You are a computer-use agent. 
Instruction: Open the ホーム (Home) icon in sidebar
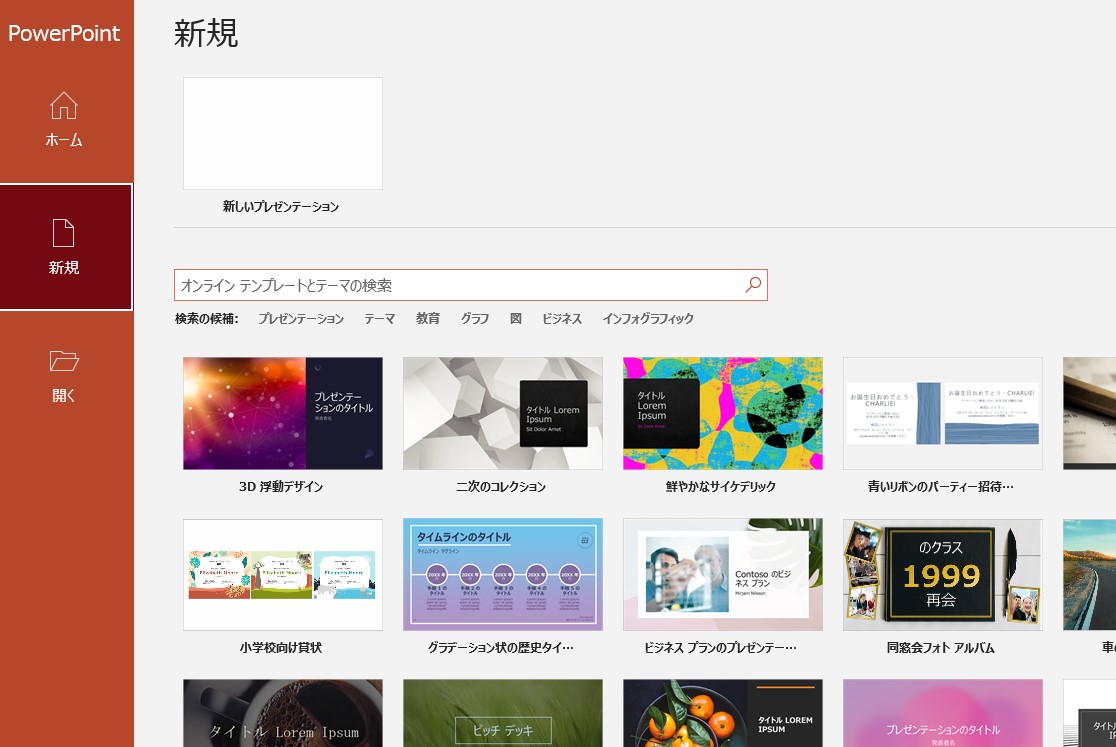[64, 105]
